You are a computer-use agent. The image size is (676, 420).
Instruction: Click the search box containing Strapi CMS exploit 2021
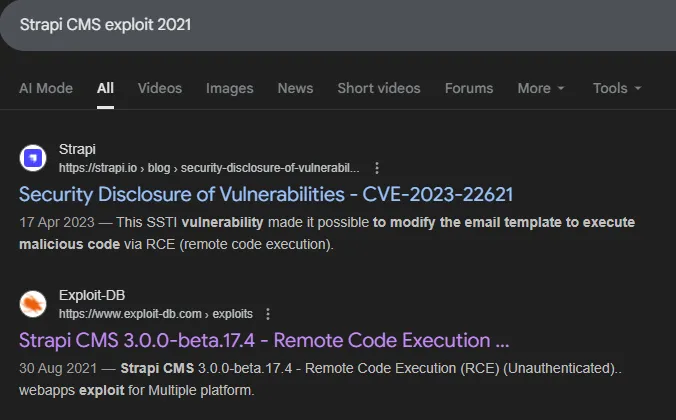pyautogui.click(x=300, y=24)
